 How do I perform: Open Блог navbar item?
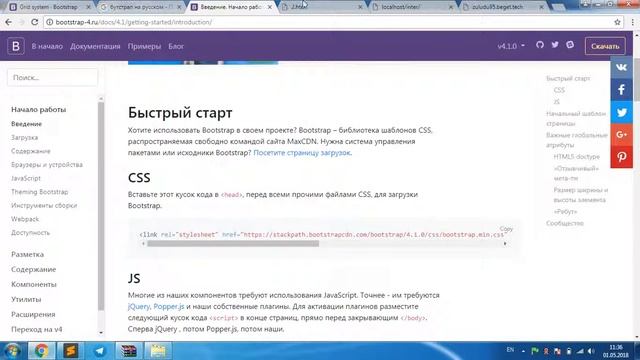pos(176,46)
